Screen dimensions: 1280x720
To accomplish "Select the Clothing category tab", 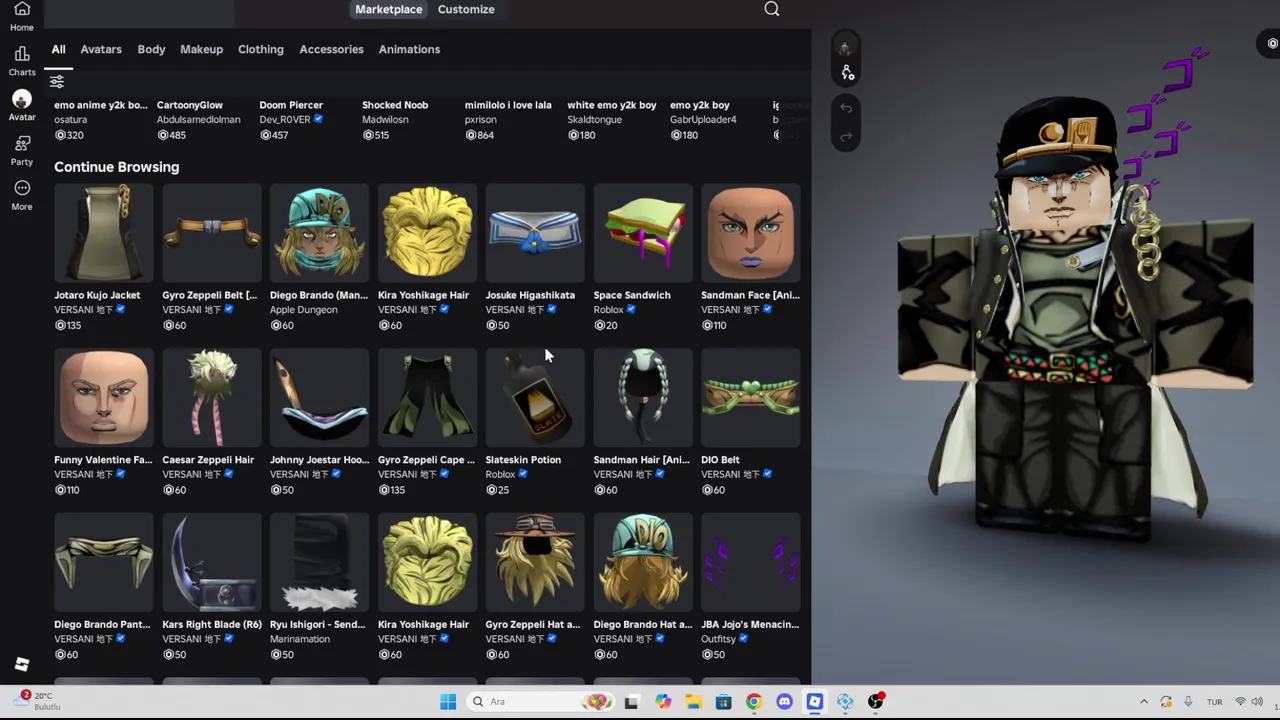I will (x=261, y=49).
